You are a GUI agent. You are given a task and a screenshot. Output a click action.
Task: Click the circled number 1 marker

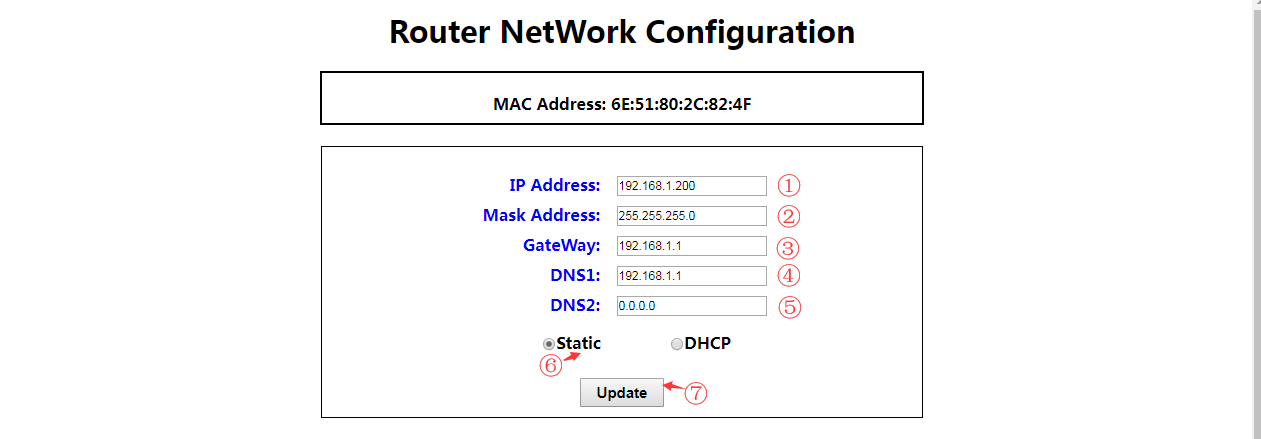tap(790, 186)
